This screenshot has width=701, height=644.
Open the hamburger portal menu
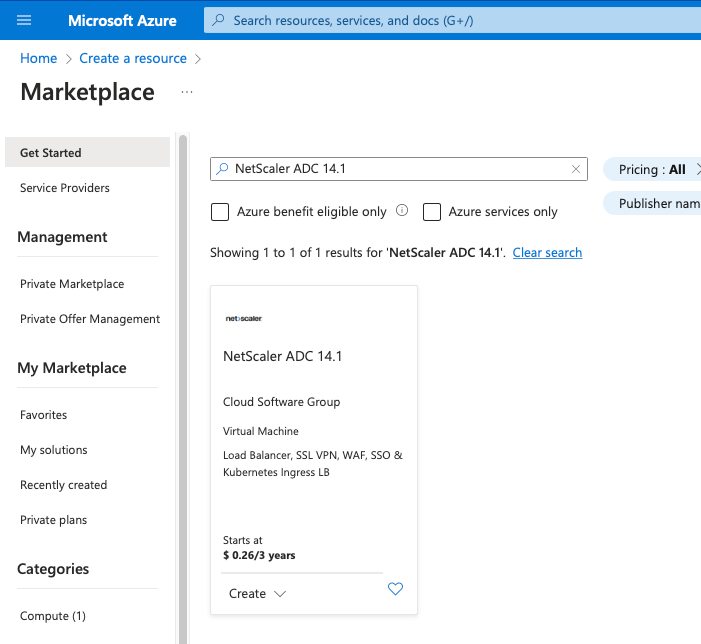(x=24, y=20)
